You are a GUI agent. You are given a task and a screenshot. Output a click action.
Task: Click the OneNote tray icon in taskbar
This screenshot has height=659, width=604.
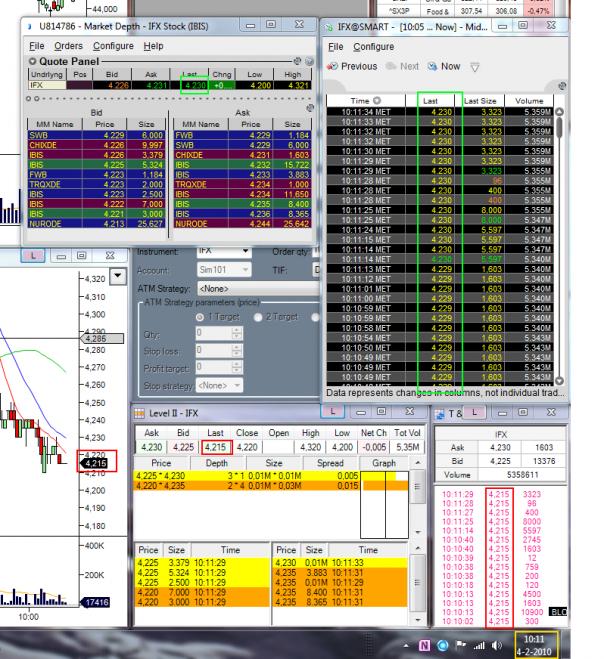[425, 645]
